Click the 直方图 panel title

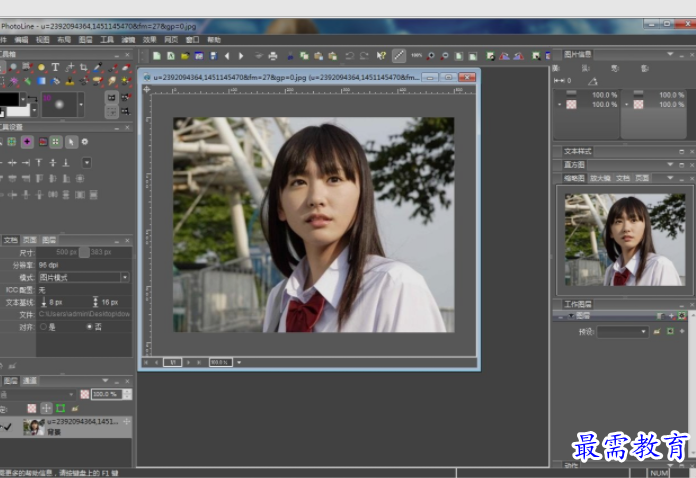pyautogui.click(x=574, y=165)
